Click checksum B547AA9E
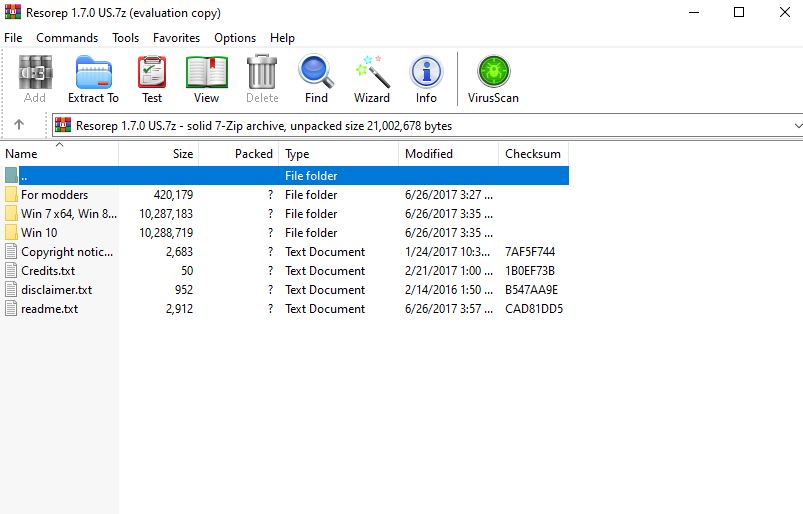This screenshot has width=803, height=514. tap(532, 290)
